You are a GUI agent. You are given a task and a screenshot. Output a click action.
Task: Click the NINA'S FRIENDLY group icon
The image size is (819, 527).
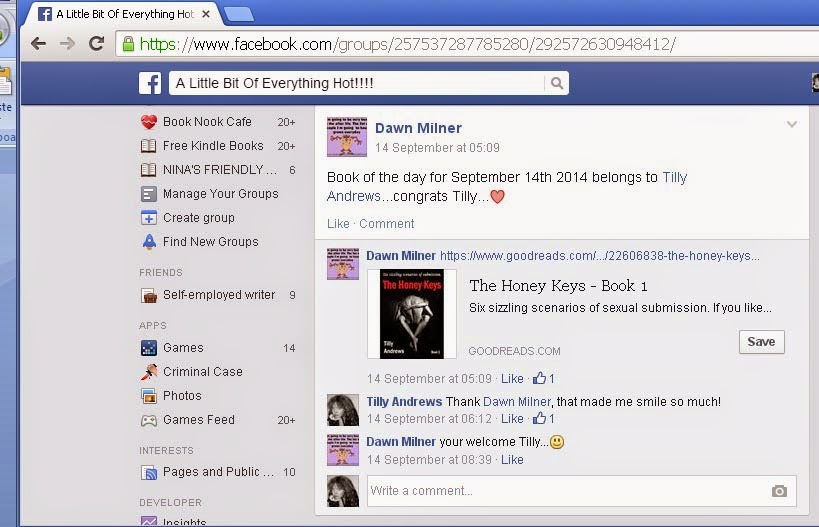(x=148, y=170)
